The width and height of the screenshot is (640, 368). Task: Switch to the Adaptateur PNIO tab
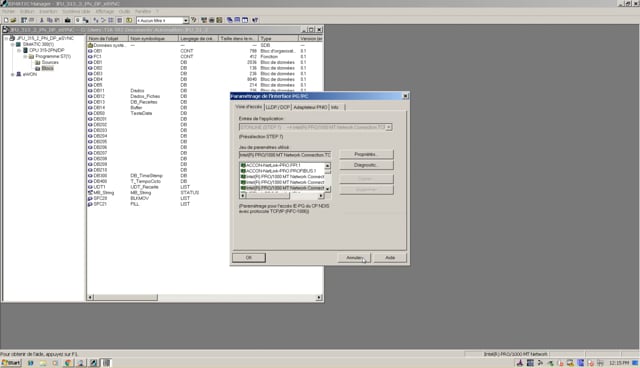(x=310, y=107)
